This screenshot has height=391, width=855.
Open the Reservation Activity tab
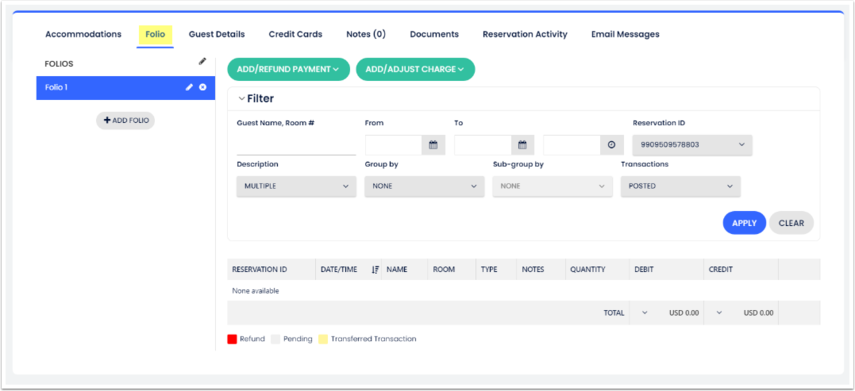(x=525, y=34)
